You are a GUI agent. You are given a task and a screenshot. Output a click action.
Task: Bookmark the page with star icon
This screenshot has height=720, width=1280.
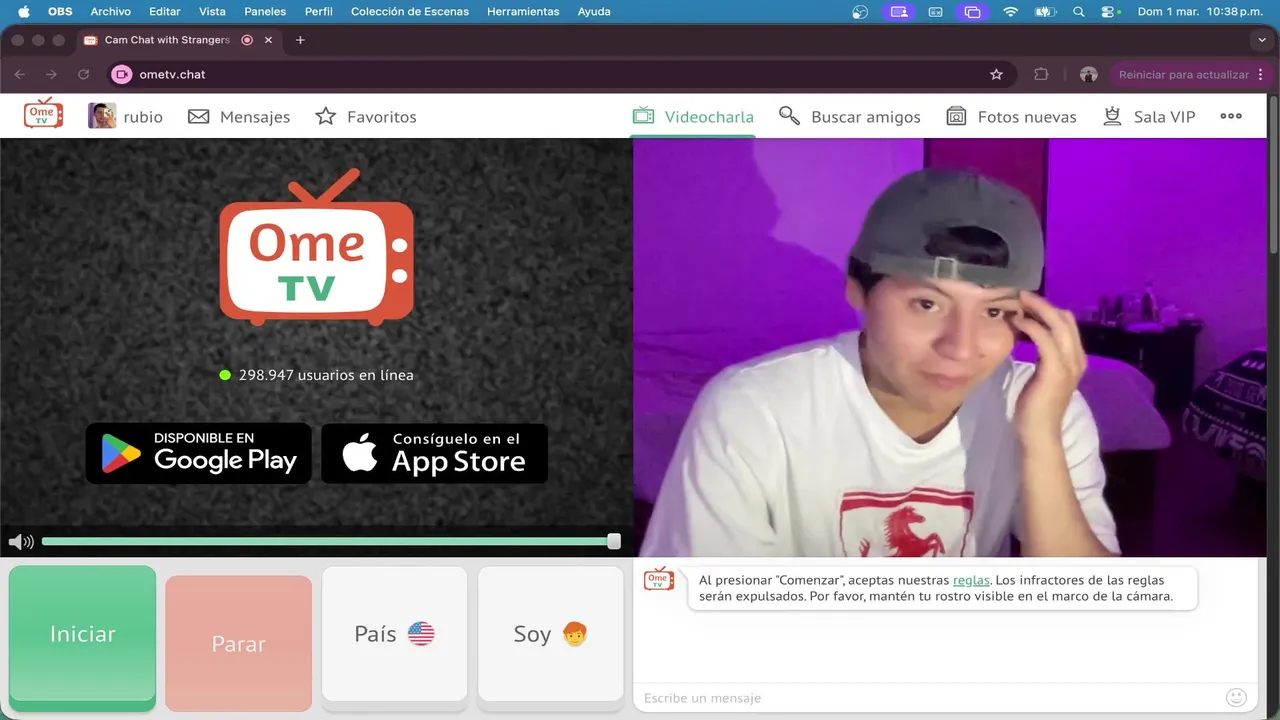pos(996,74)
